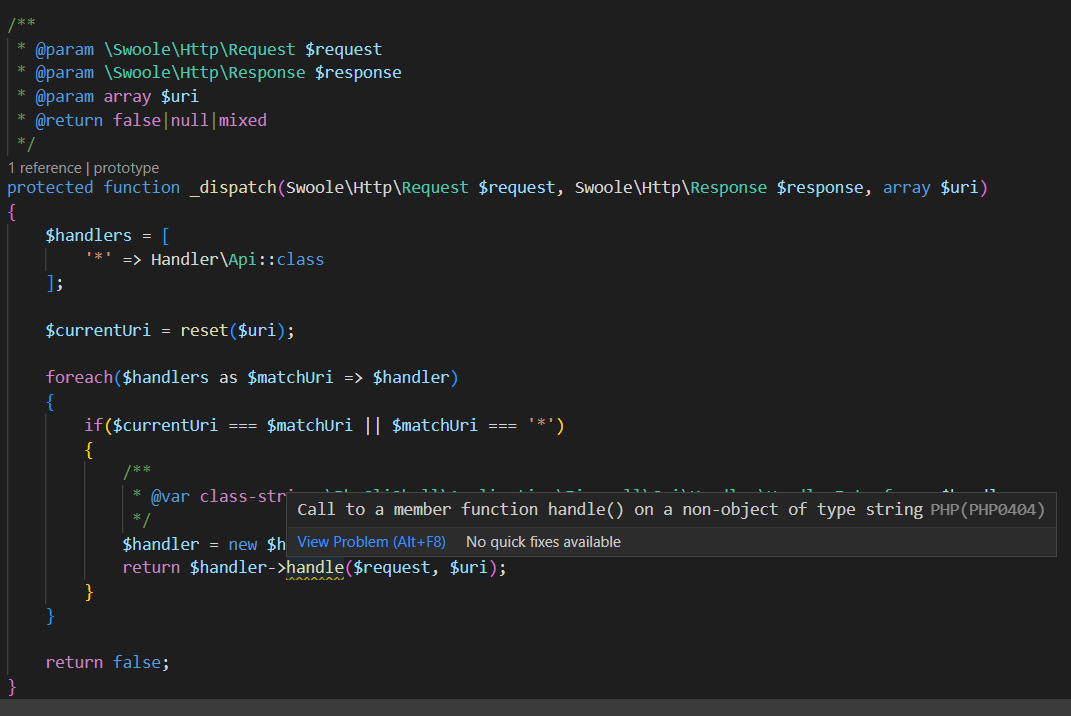Click the error tooltip message text
Screen dimensions: 1071x716
point(600,509)
